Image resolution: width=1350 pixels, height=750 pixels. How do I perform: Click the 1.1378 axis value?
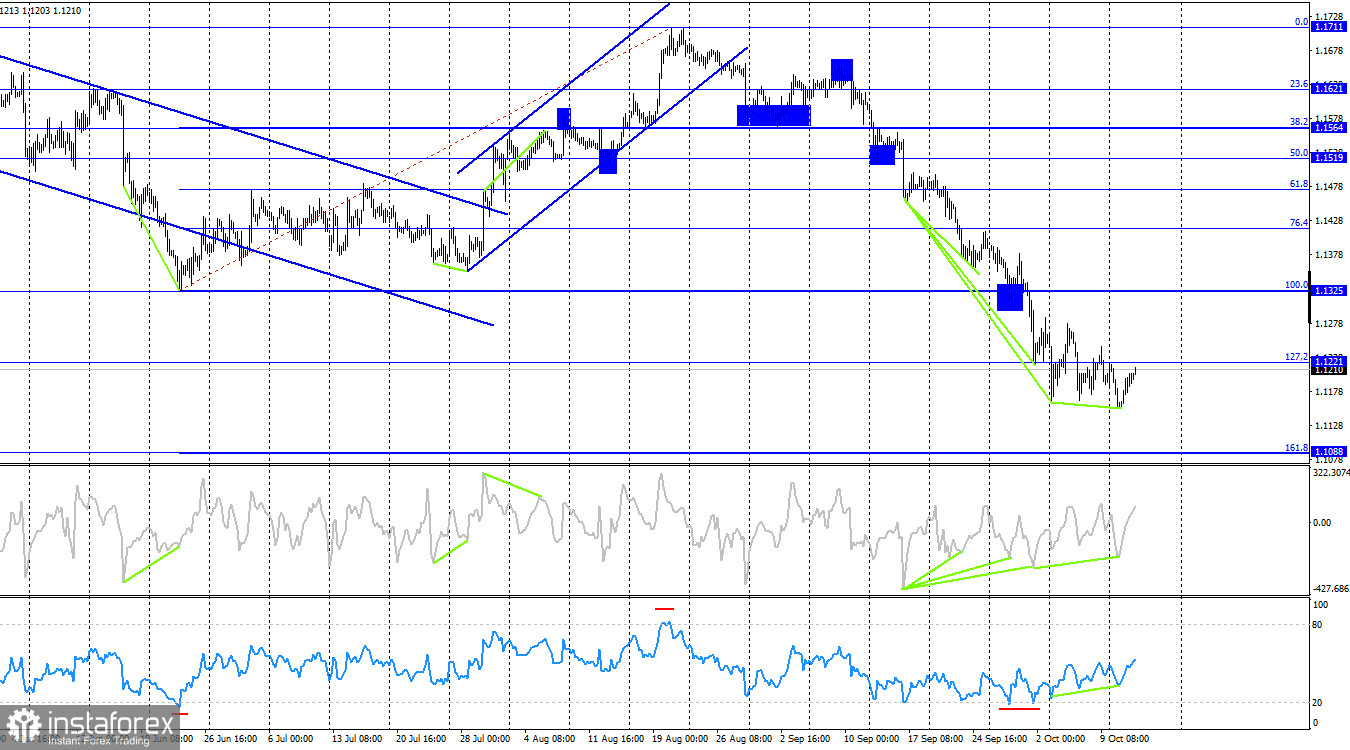[x=1330, y=255]
